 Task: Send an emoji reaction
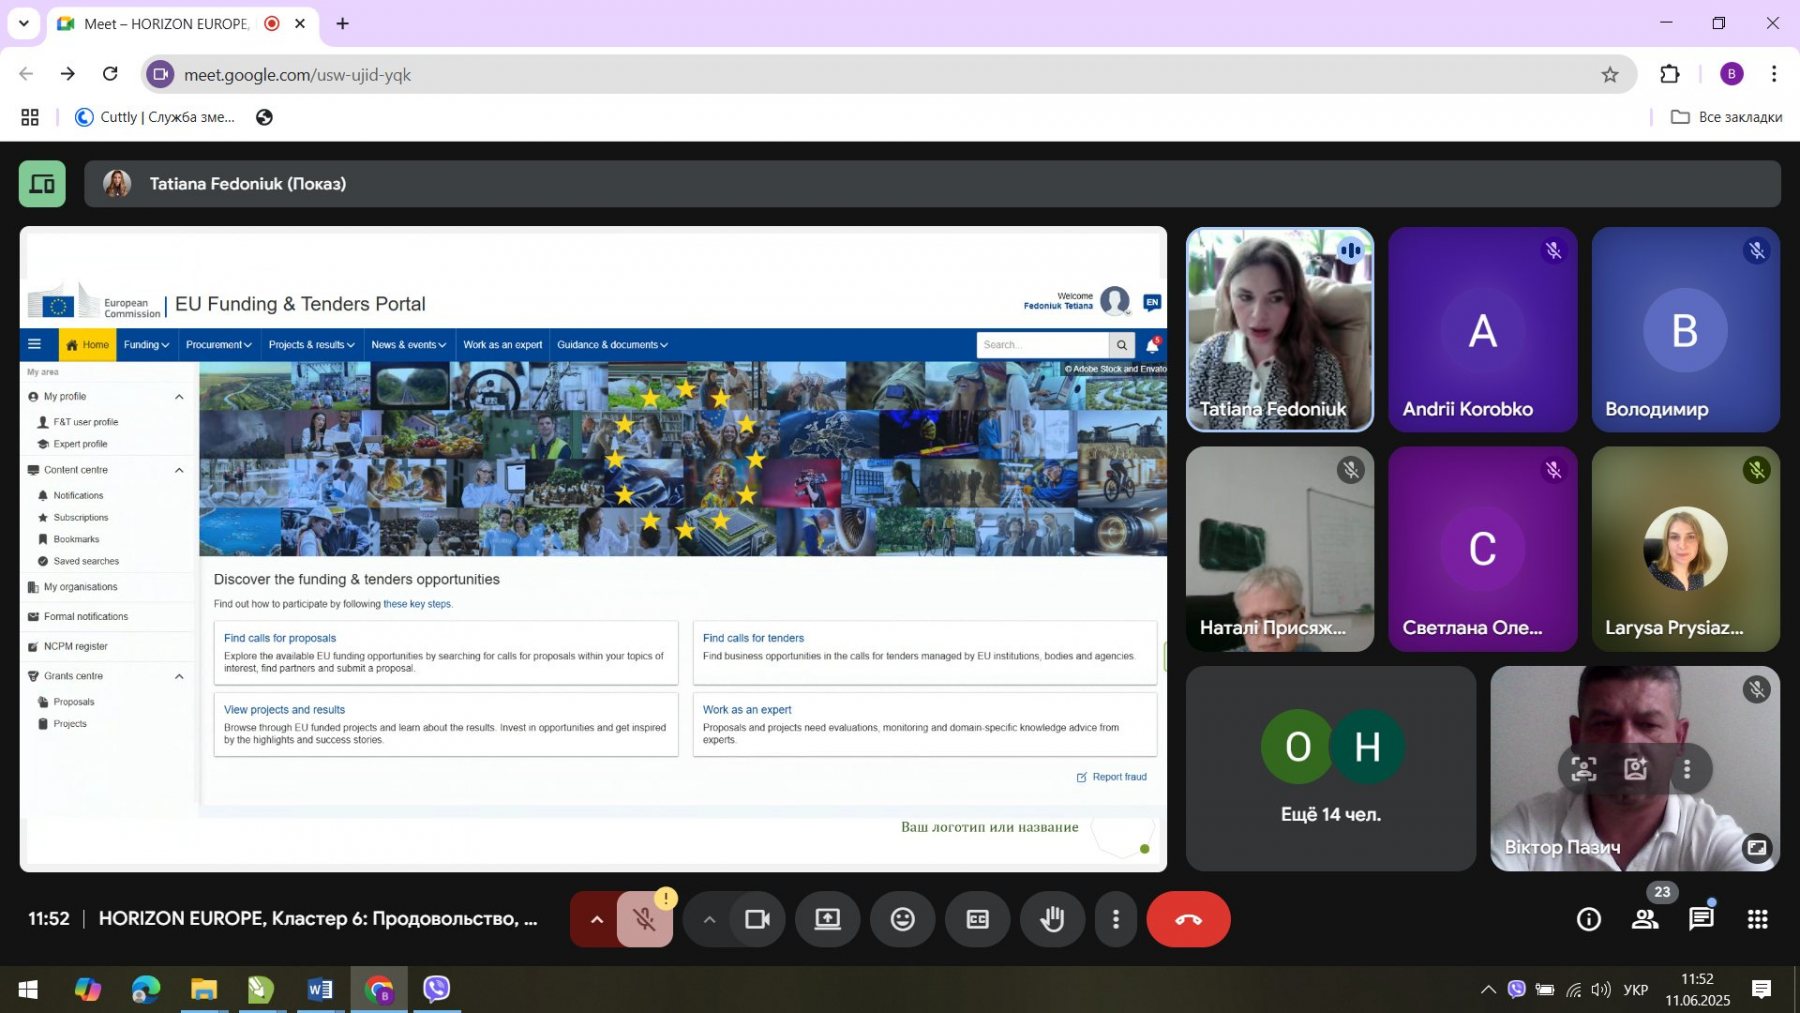[902, 919]
